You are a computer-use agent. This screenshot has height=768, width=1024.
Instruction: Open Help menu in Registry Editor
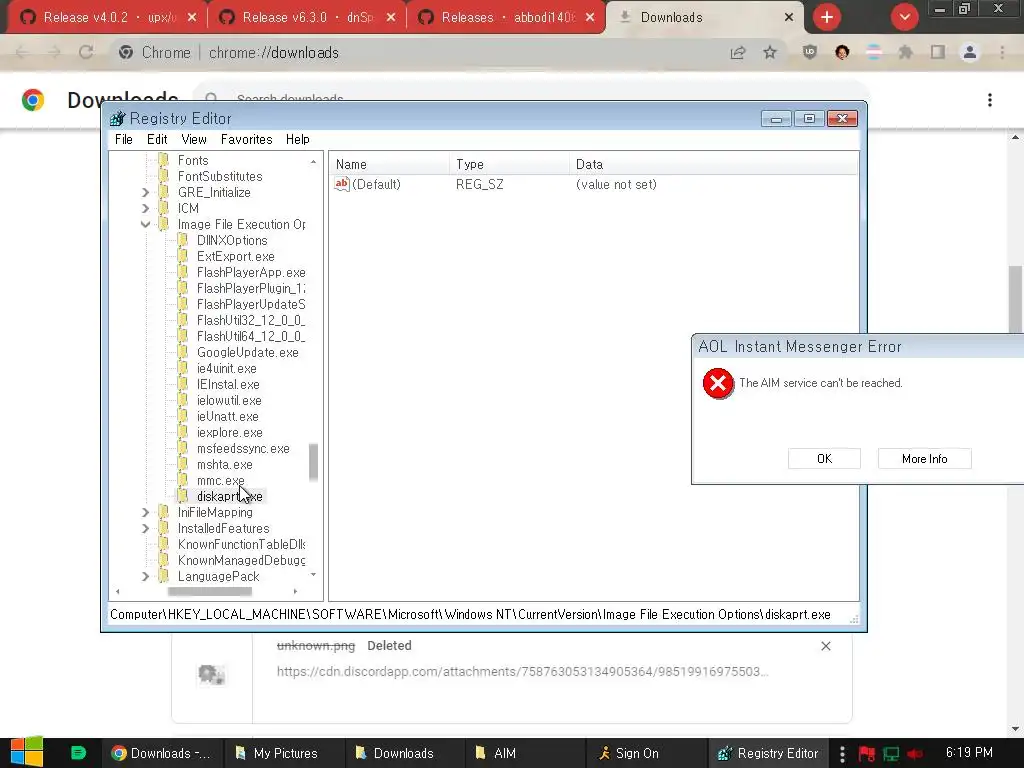pyautogui.click(x=297, y=140)
